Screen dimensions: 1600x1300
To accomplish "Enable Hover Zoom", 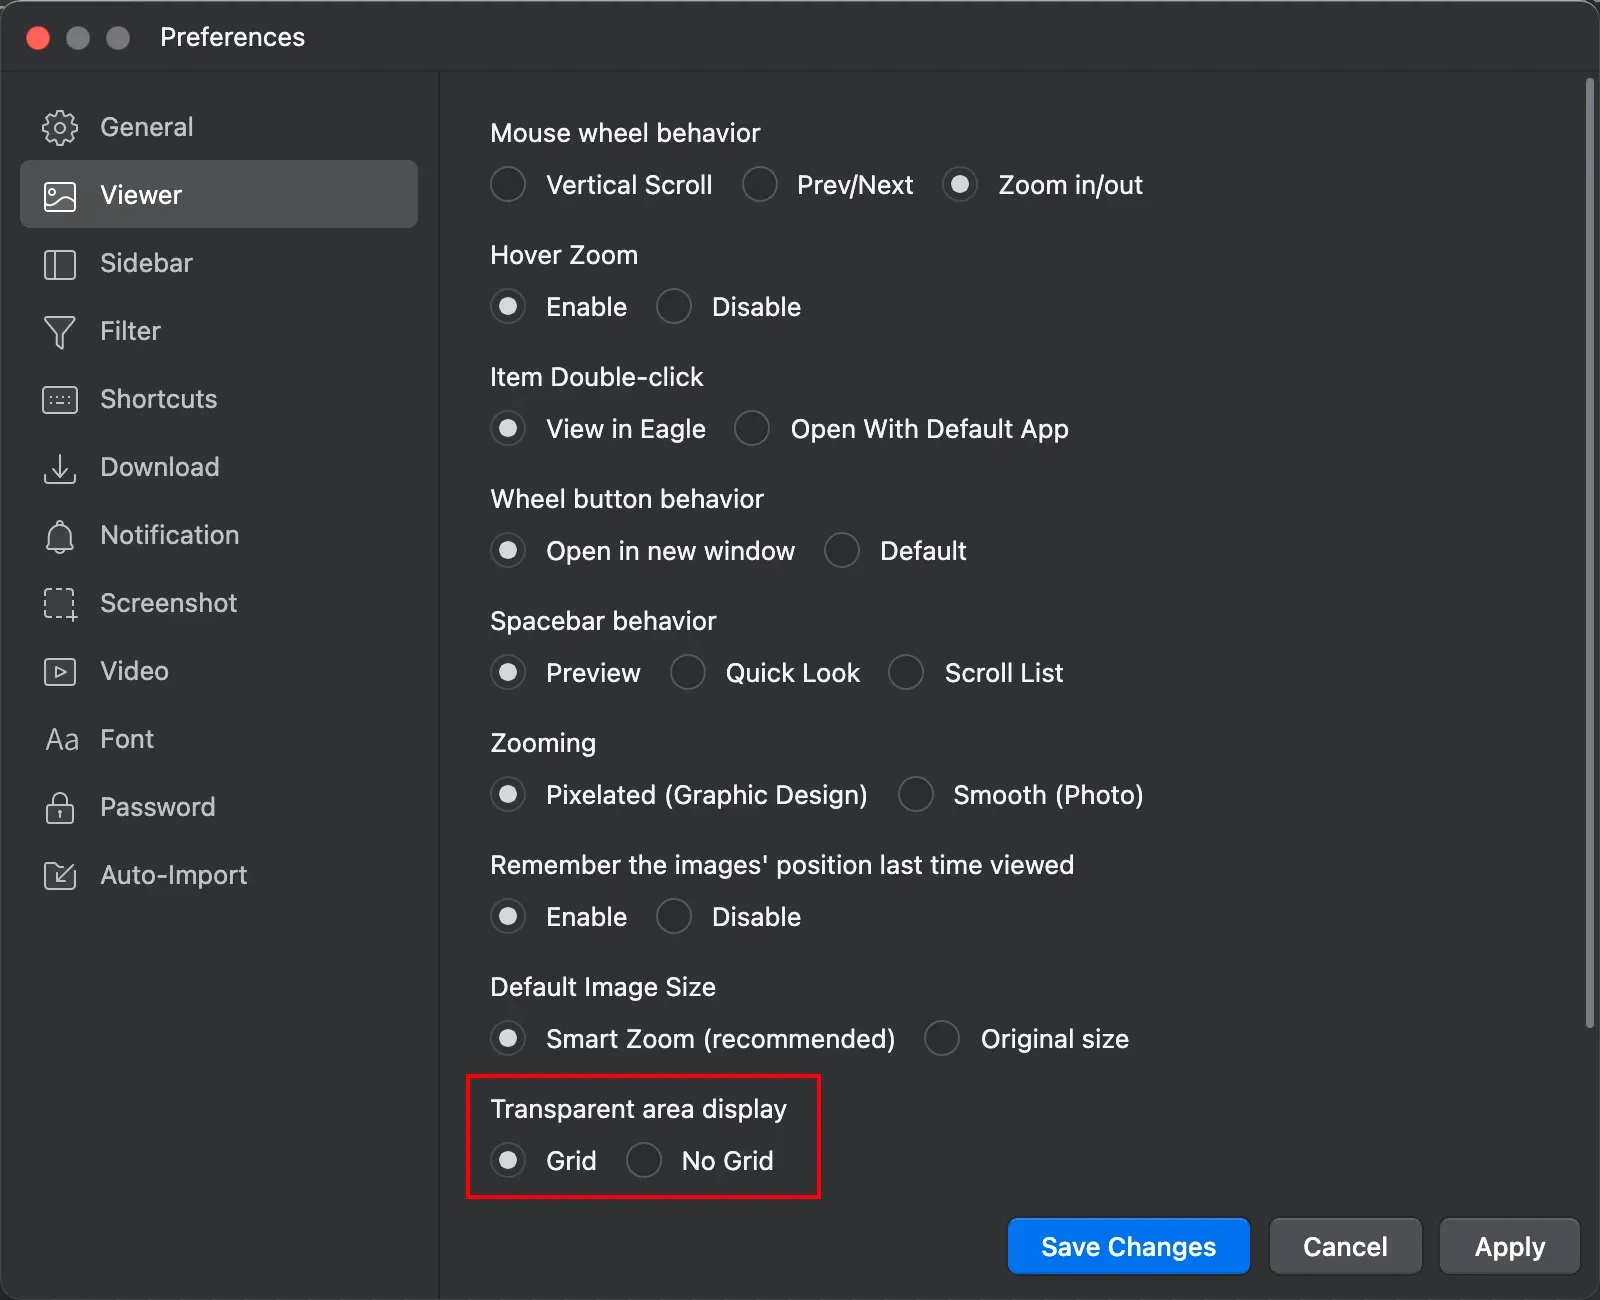I will click(508, 307).
